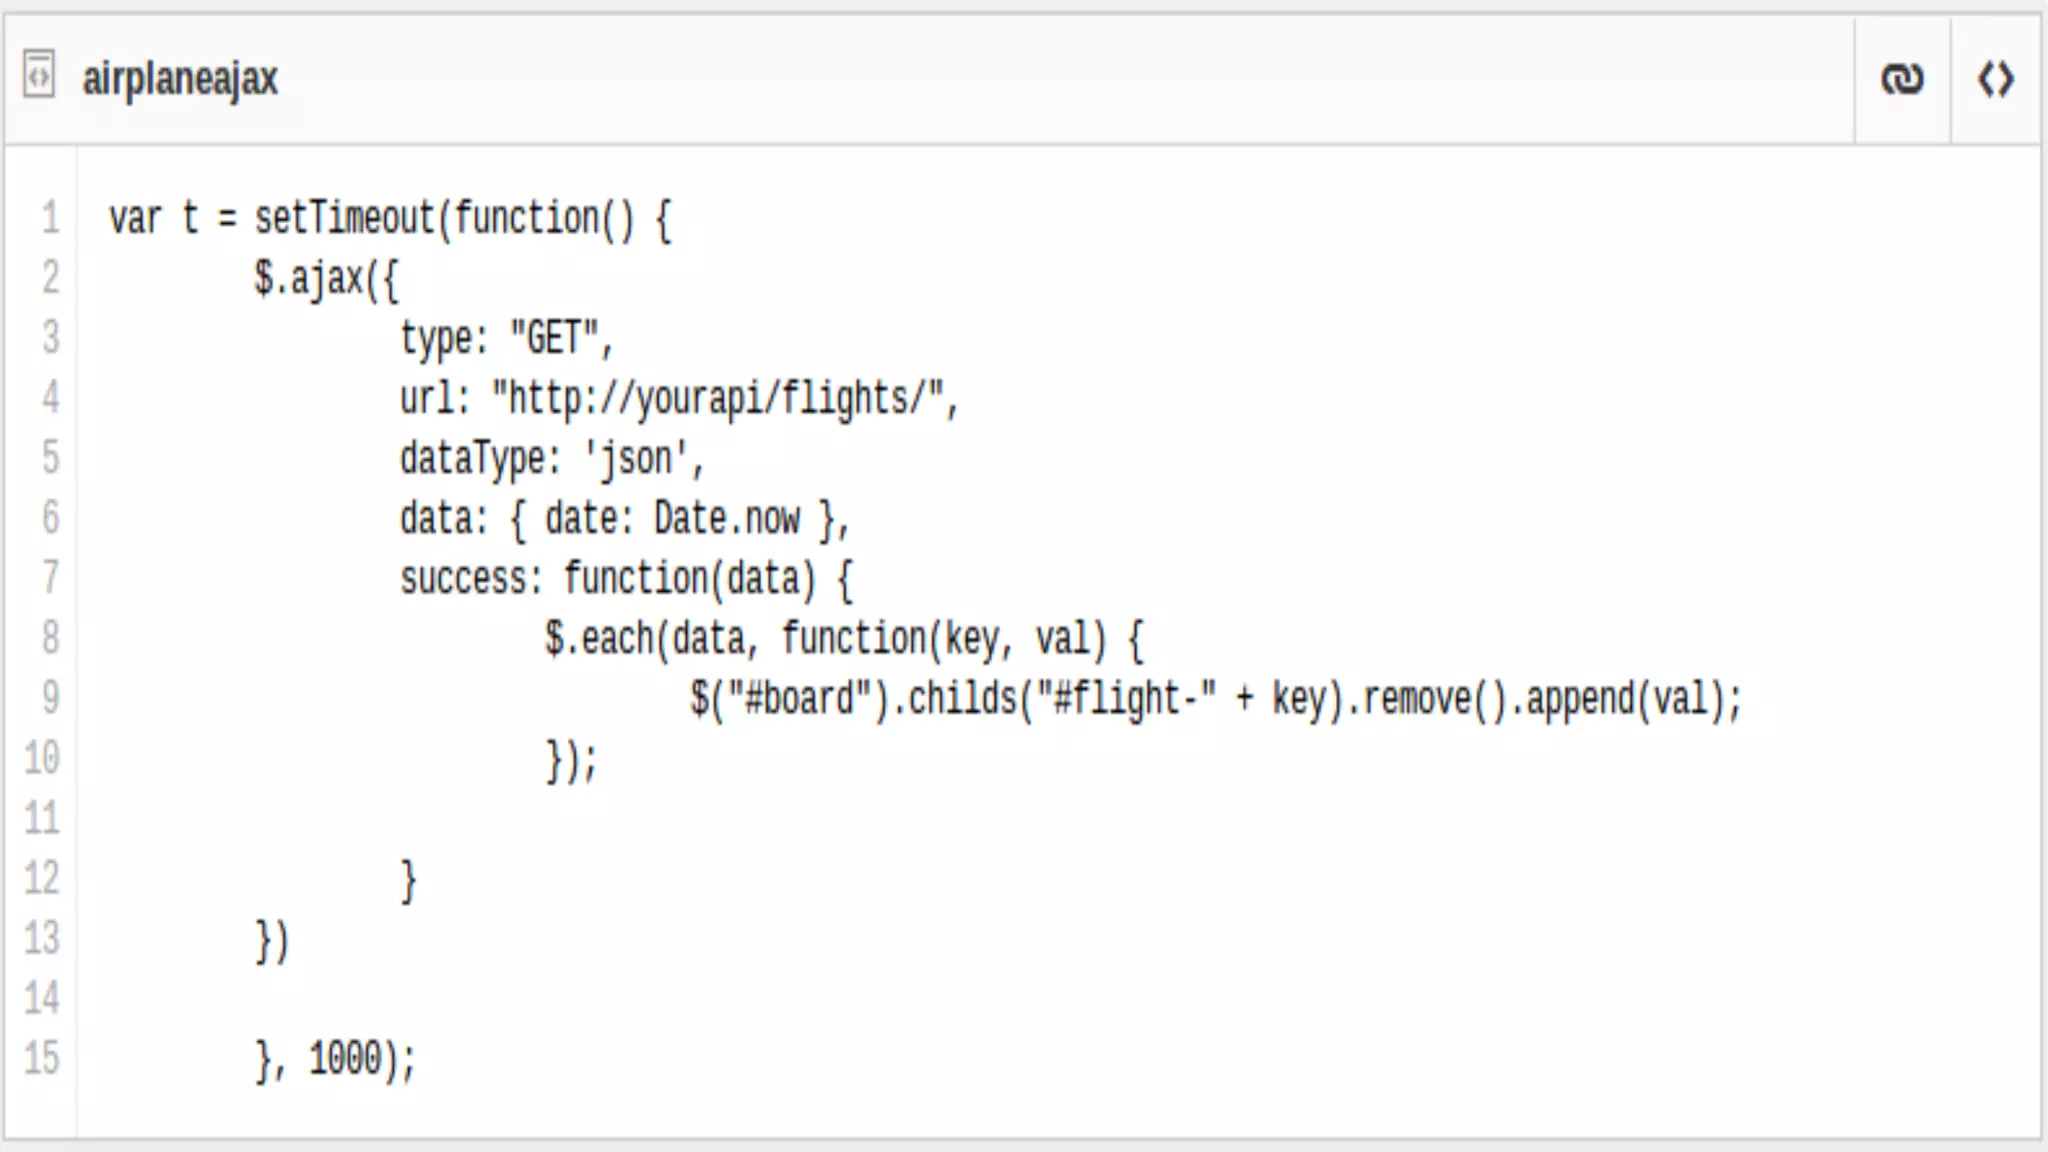Click line number 7 in gutter
2048x1152 pixels.
pos(50,577)
